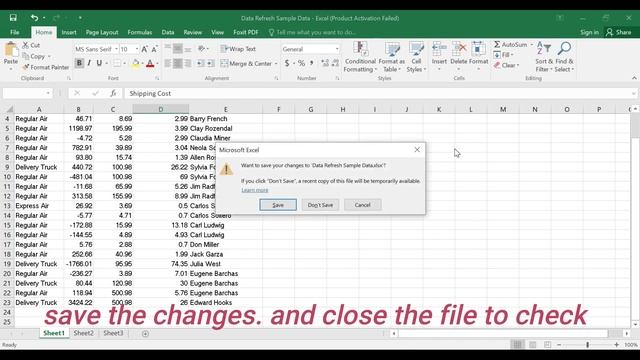The image size is (640, 360).
Task: Add a new sheet with plus icon
Action: [x=145, y=333]
